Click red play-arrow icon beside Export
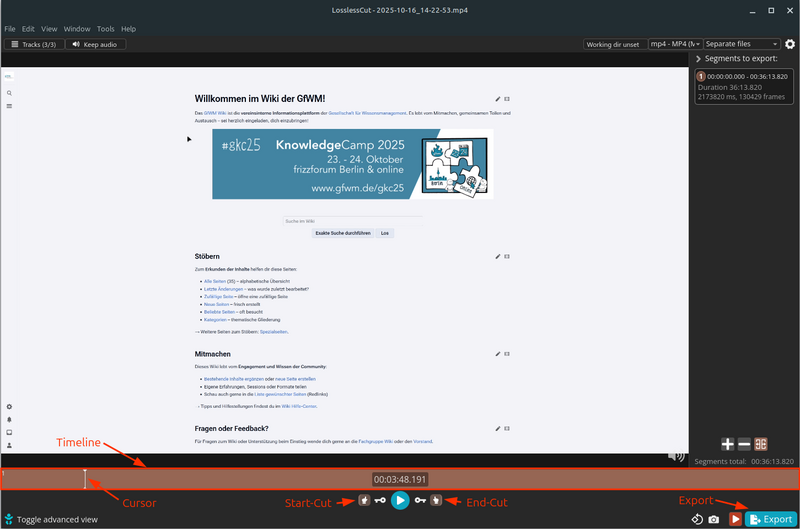Image resolution: width=800 pixels, height=529 pixels. pyautogui.click(x=735, y=519)
